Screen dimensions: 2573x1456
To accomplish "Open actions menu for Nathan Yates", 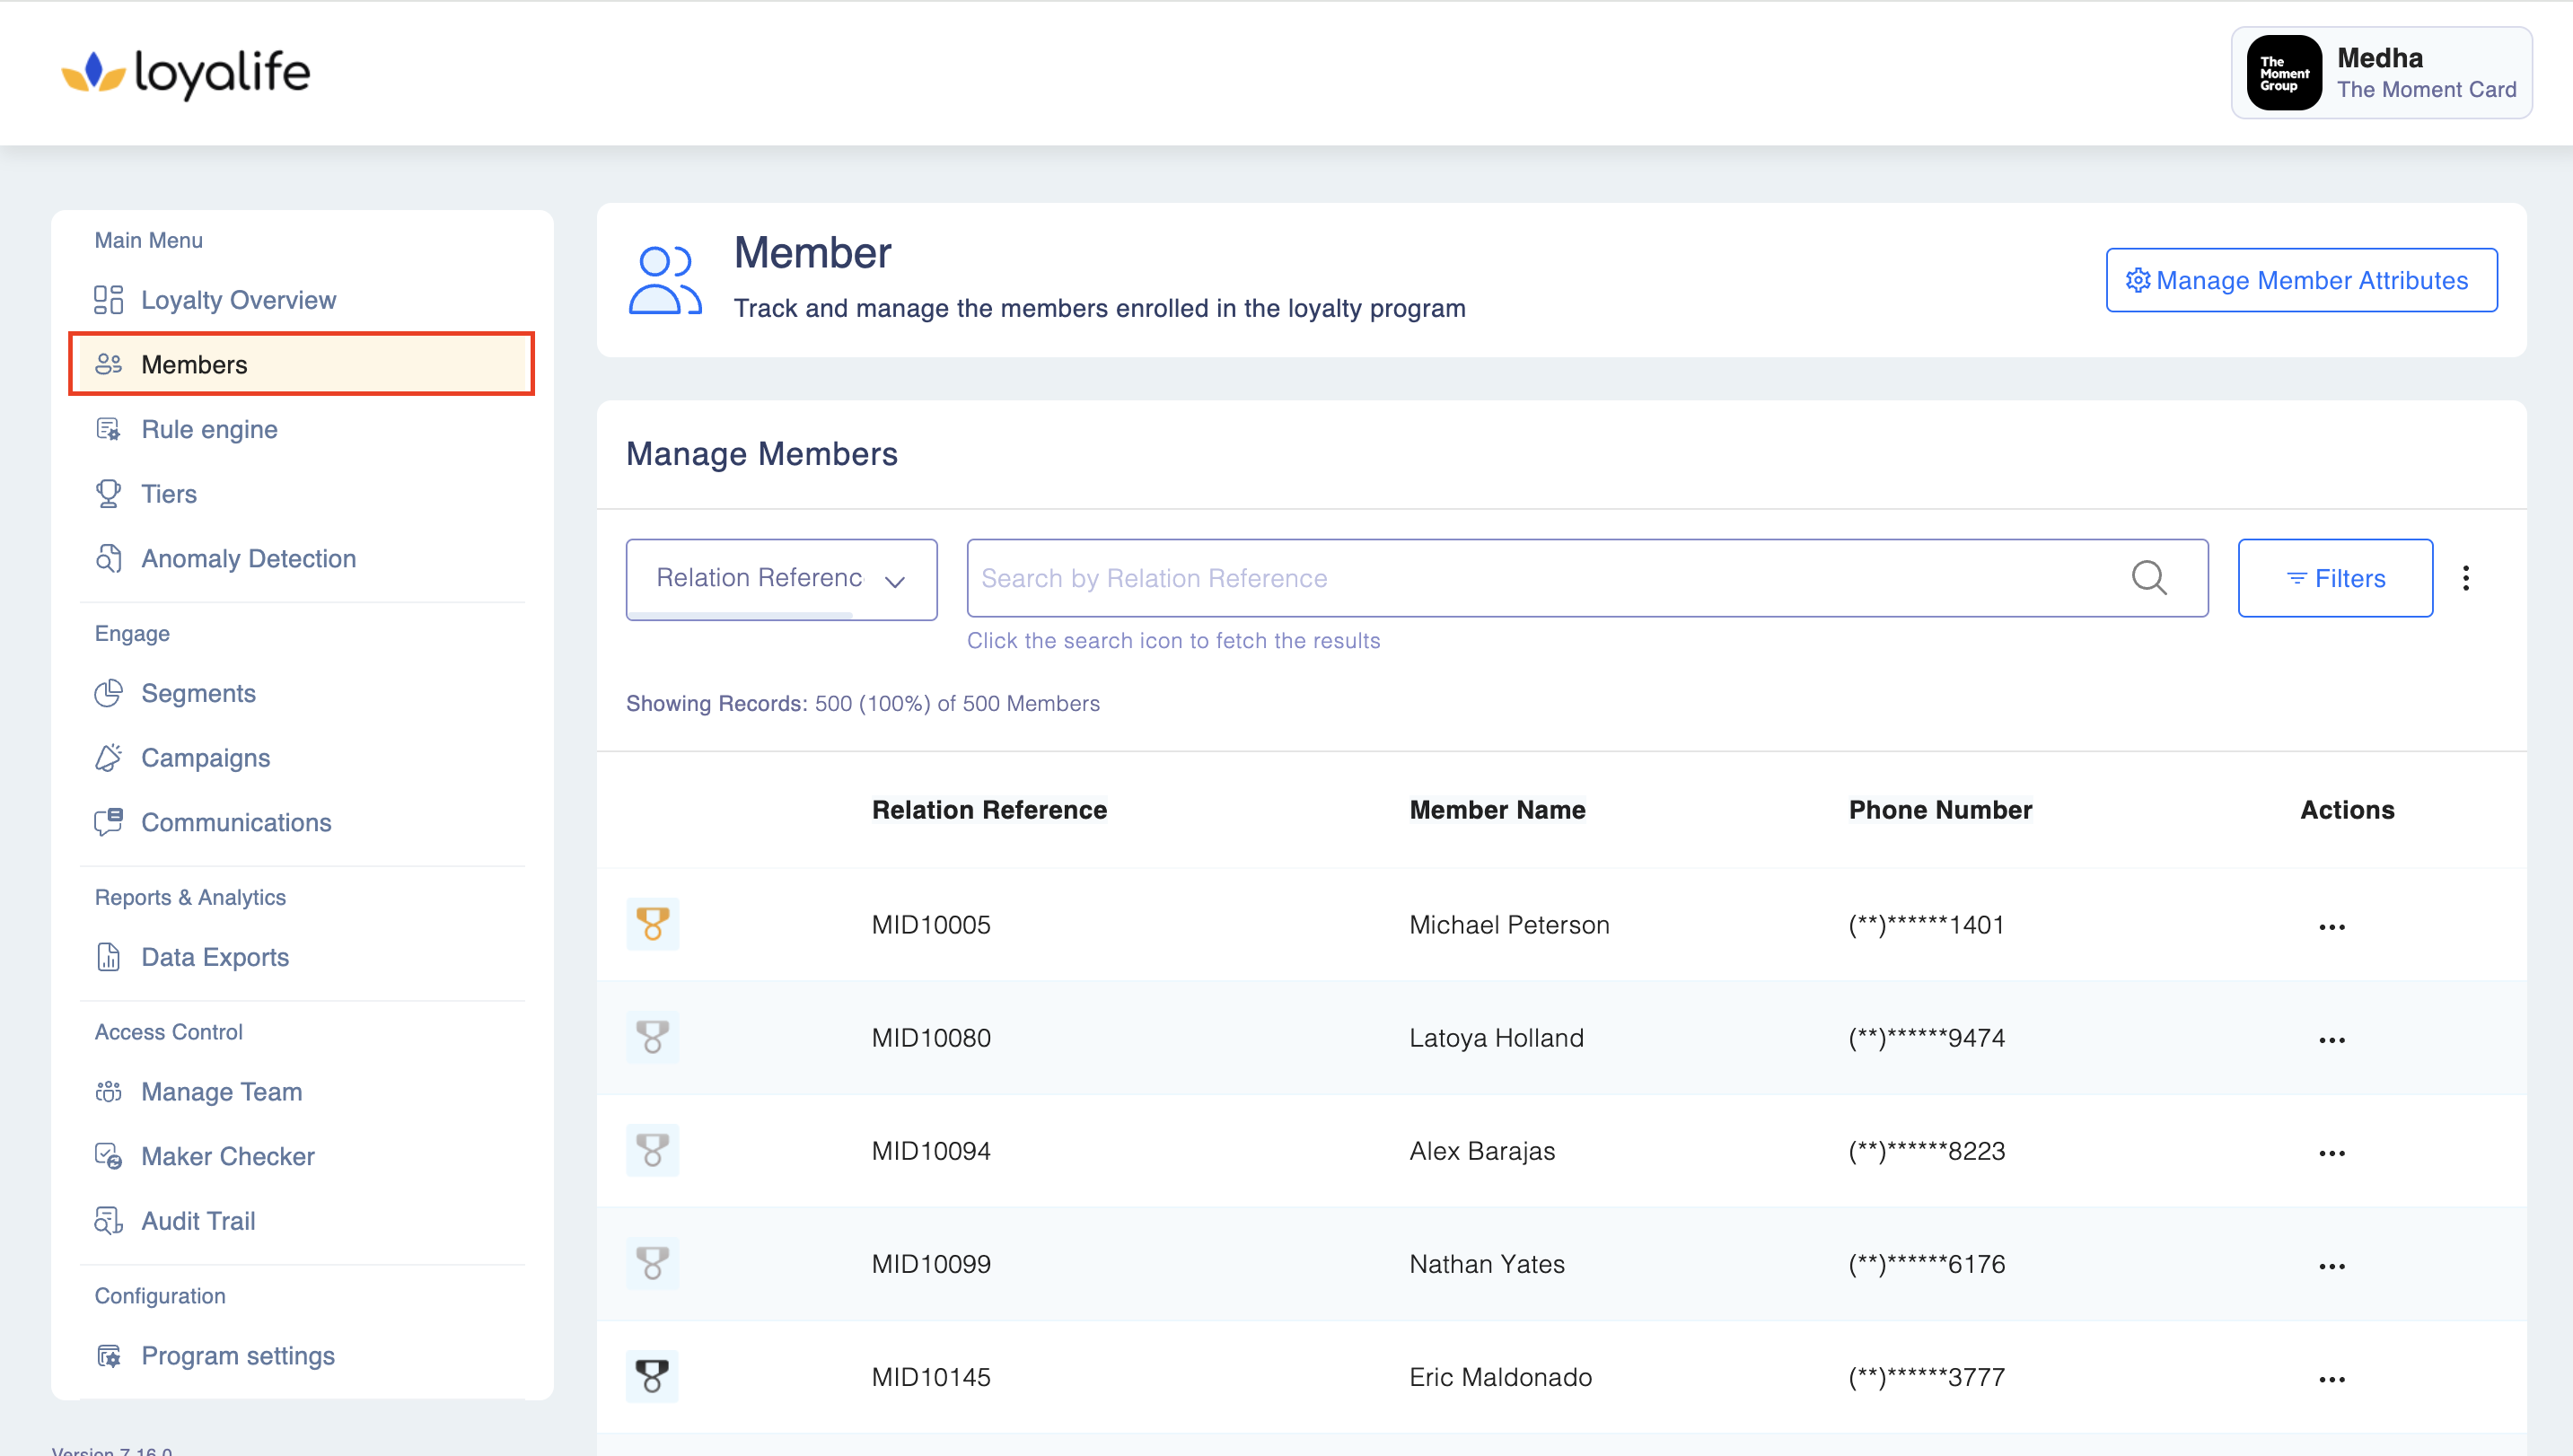I will click(2331, 1265).
